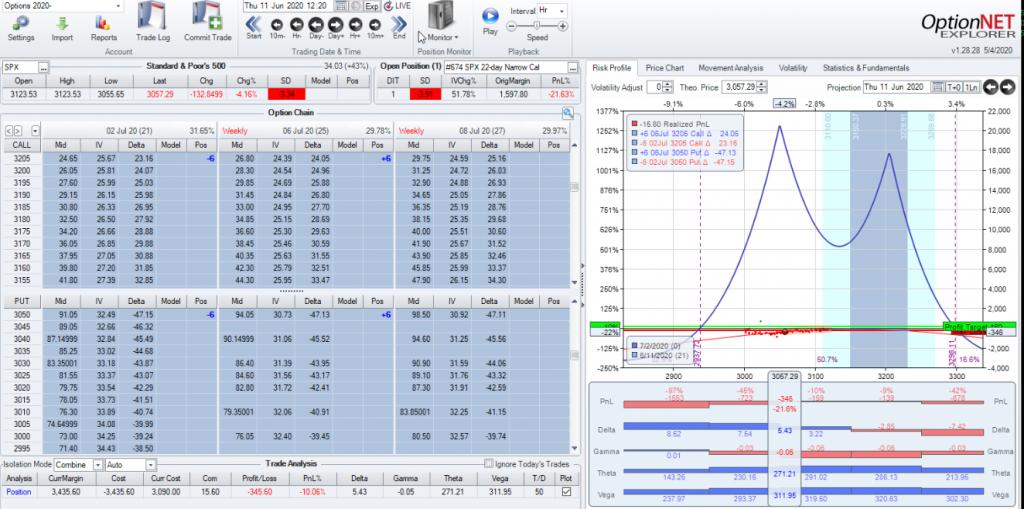Toggle 6/11/2020 (21) line legend box
Screen dimensions: 1024x509
(636, 355)
